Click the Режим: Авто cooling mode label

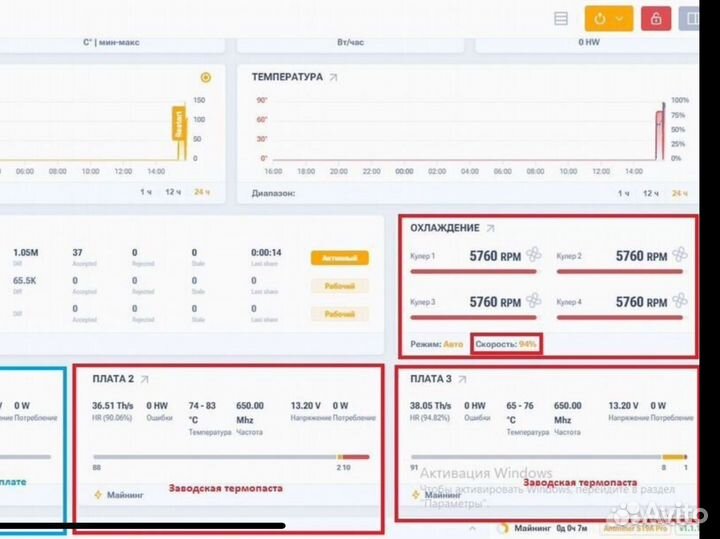pyautogui.click(x=437, y=344)
